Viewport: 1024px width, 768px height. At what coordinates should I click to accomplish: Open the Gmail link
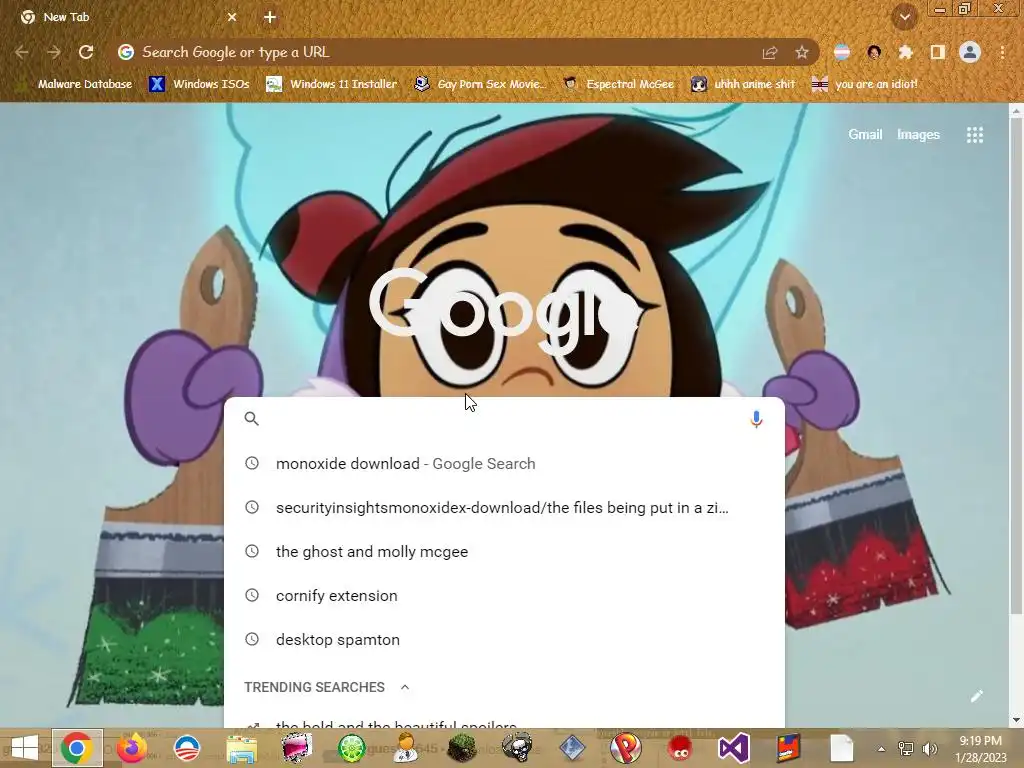(865, 135)
